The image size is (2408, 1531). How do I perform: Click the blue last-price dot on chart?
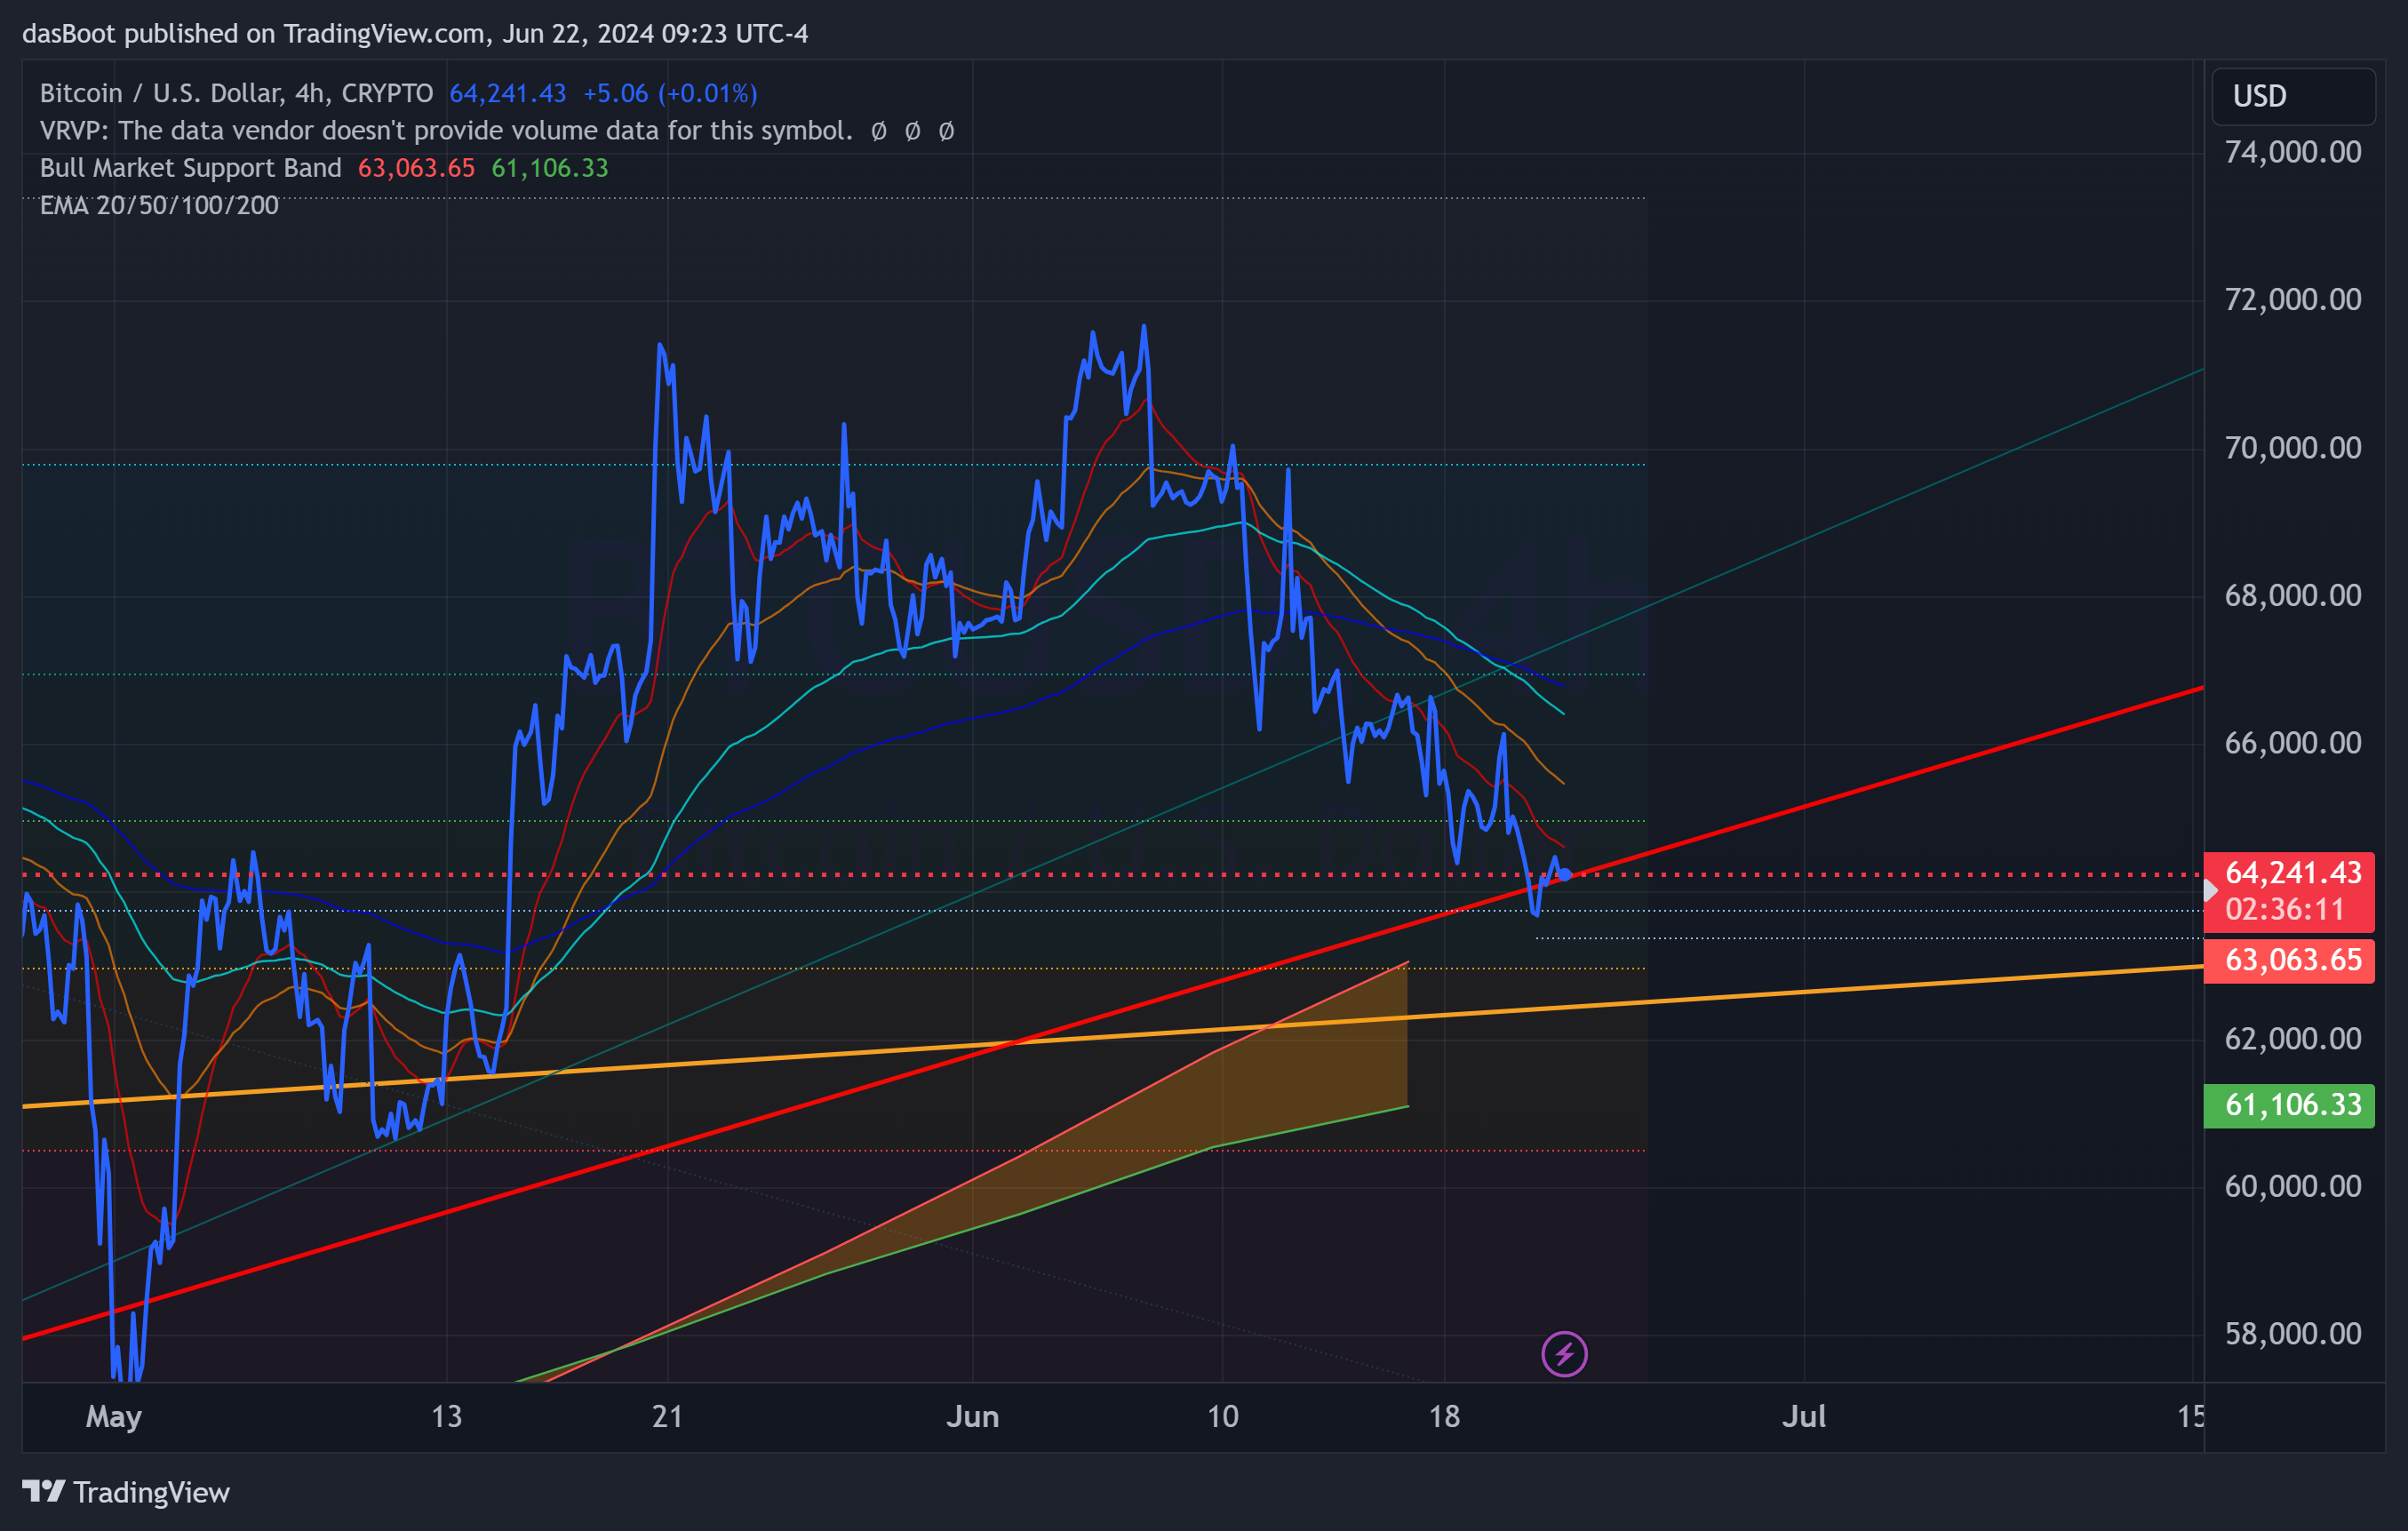point(1565,874)
